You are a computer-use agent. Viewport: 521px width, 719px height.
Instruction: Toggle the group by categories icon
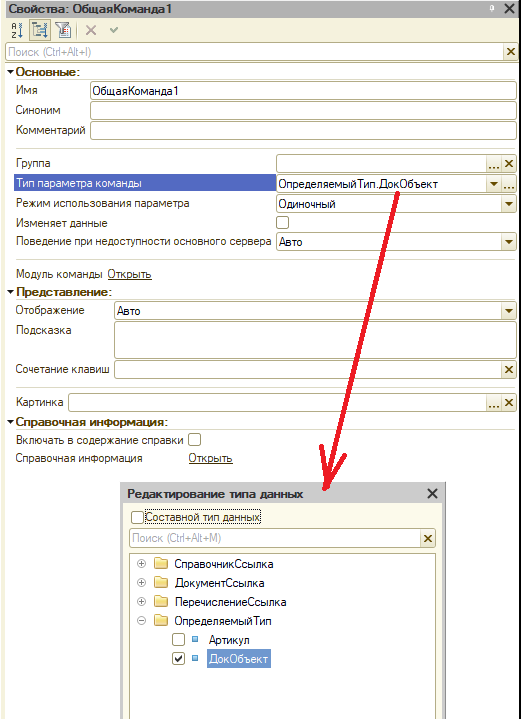tap(40, 31)
